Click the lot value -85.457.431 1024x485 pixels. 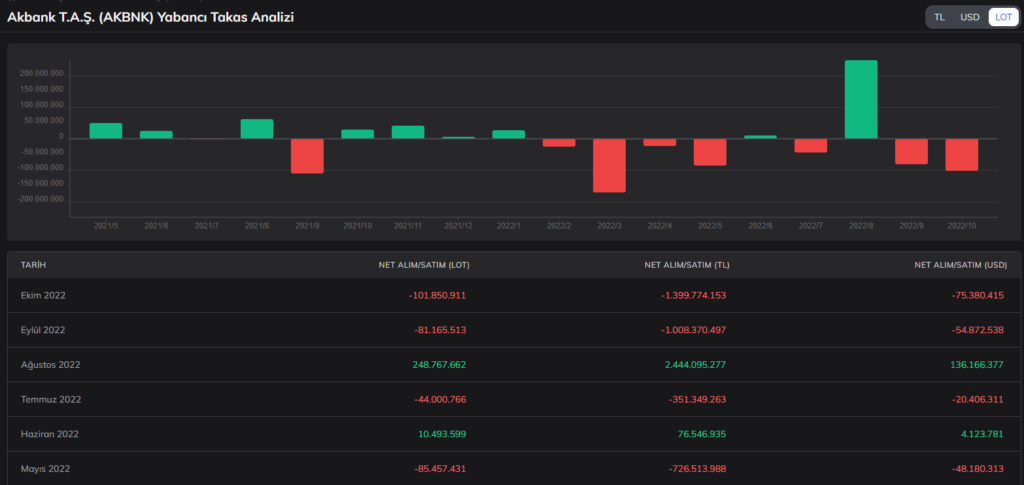pyautogui.click(x=440, y=469)
